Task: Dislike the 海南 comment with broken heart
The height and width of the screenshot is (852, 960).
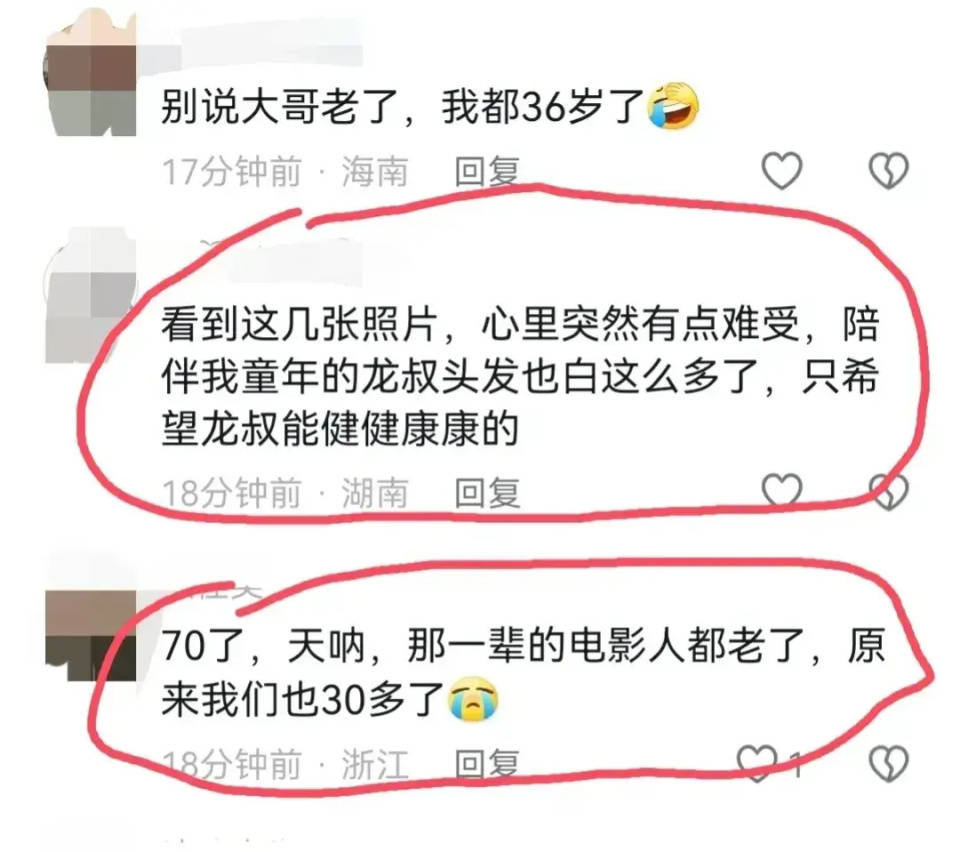Action: tap(889, 170)
